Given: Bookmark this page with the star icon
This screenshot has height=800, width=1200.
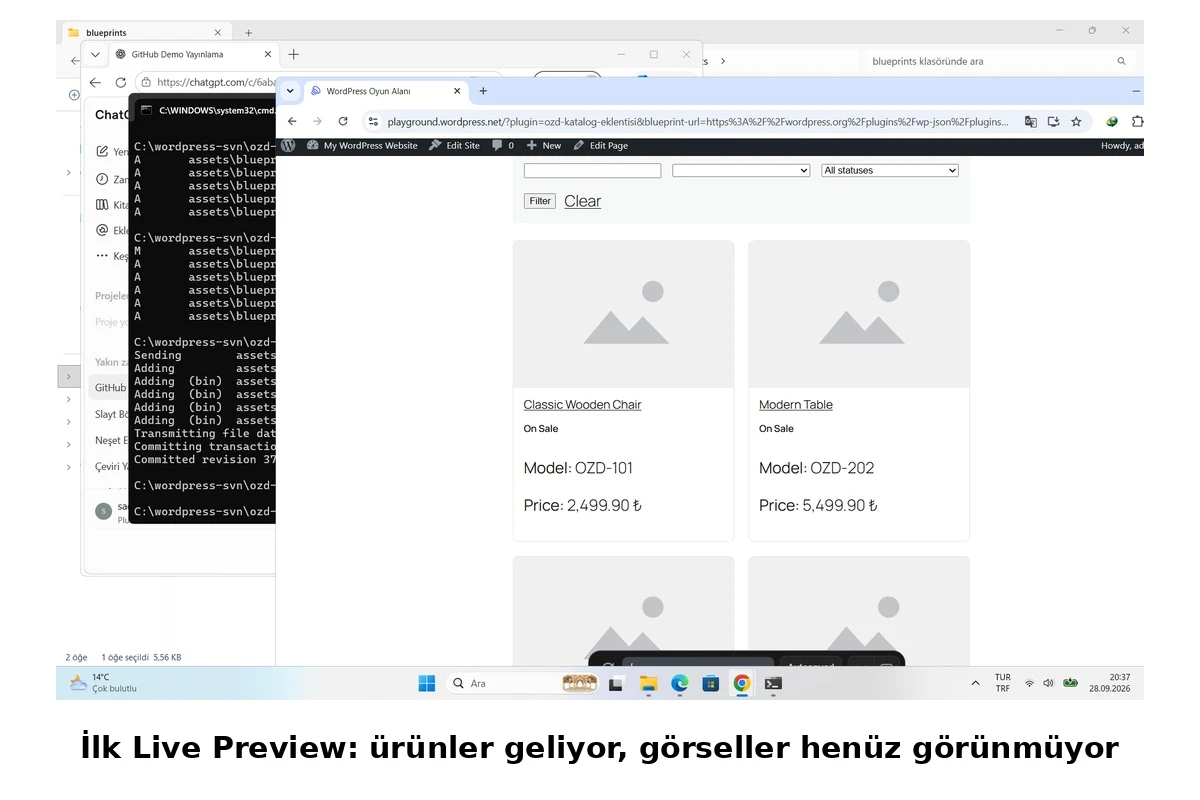Looking at the screenshot, I should click(x=1076, y=121).
